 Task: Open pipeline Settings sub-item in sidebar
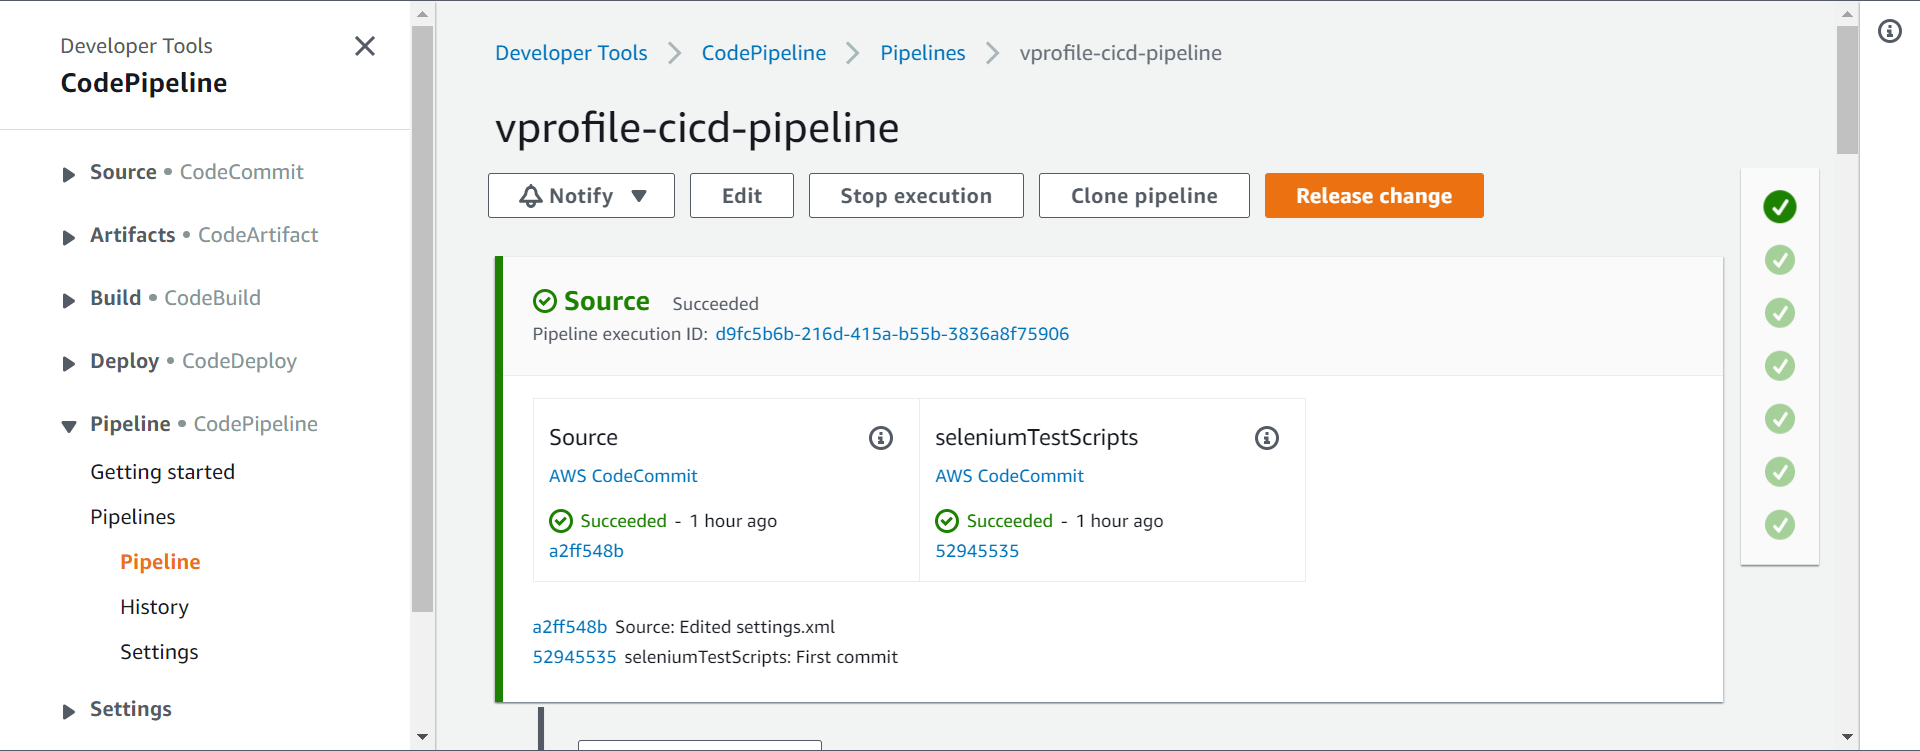click(x=159, y=652)
